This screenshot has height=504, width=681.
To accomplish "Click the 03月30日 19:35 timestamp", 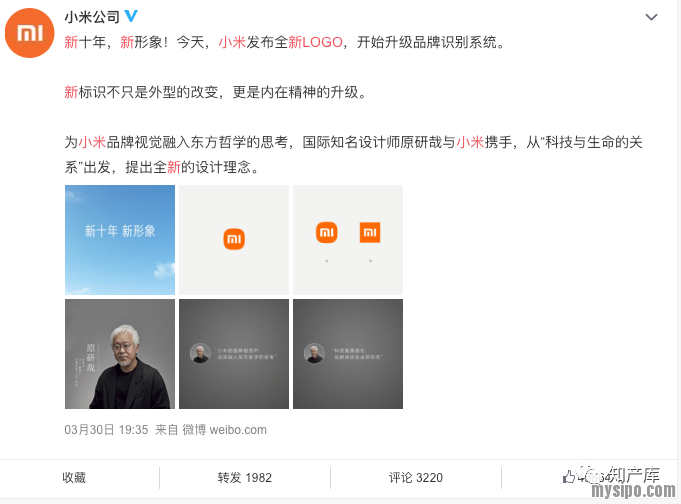I will coord(106,430).
